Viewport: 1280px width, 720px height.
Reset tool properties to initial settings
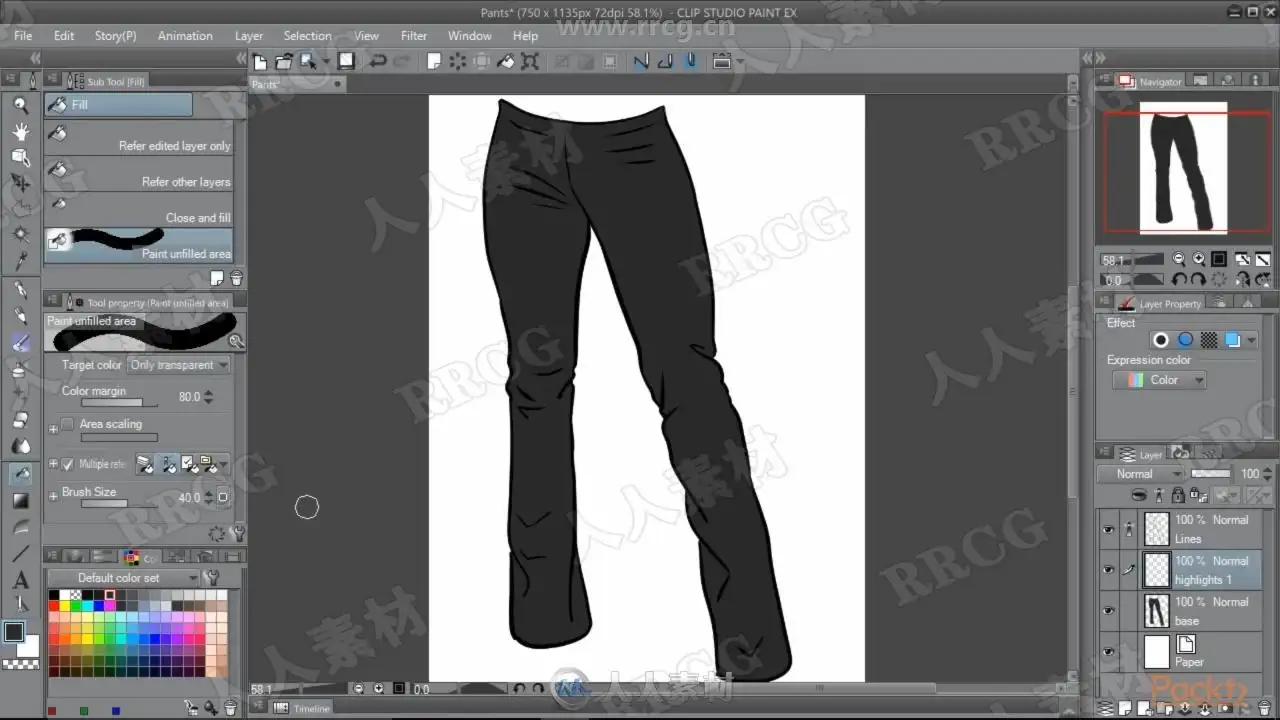pyautogui.click(x=216, y=534)
